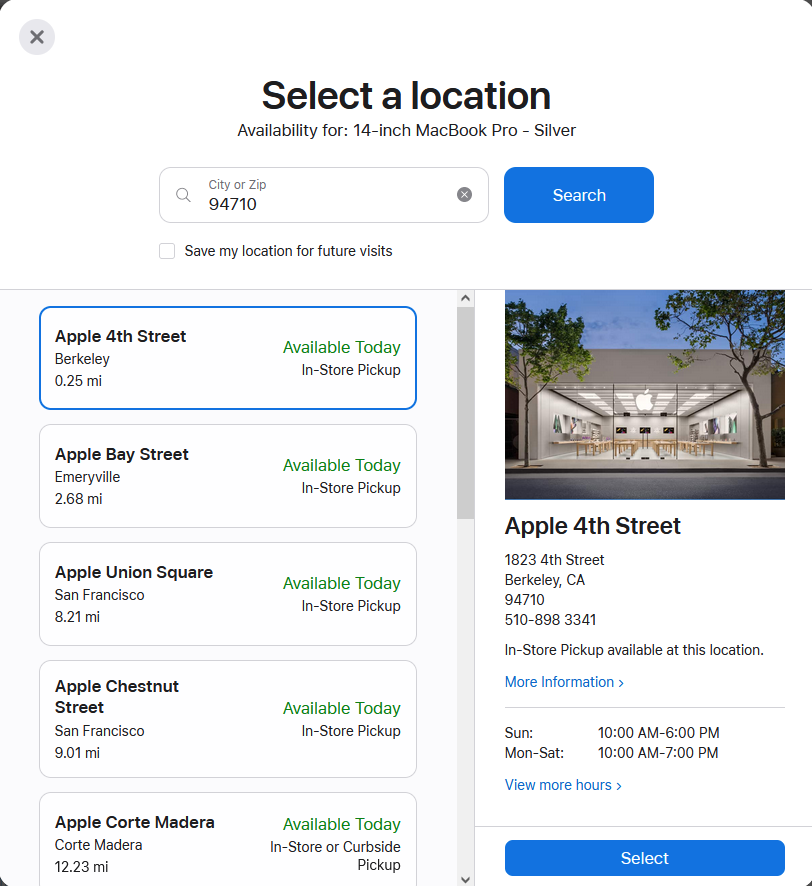Viewport: 812px width, 886px height.
Task: Click the Sun: 10:00 AM-6:00 PM hours text
Action: 612,733
